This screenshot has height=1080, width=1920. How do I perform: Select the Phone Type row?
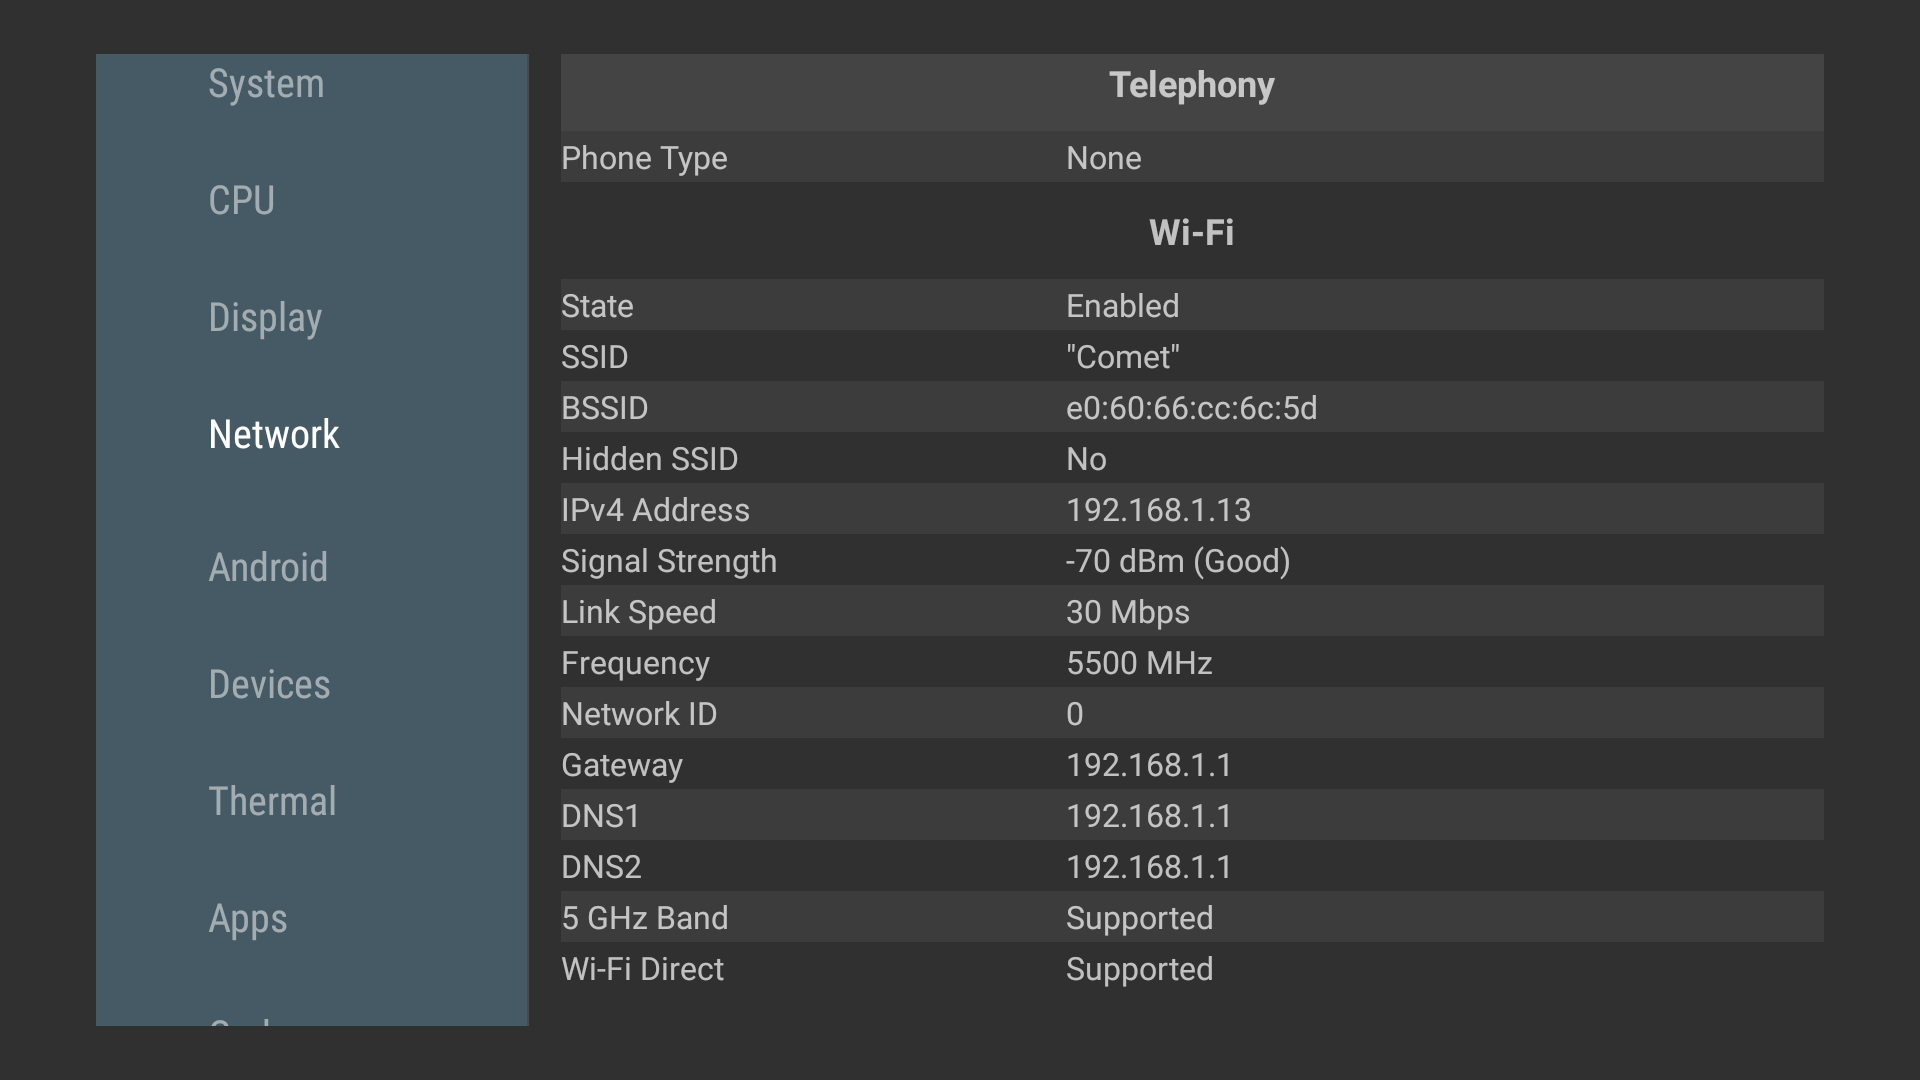1191,158
